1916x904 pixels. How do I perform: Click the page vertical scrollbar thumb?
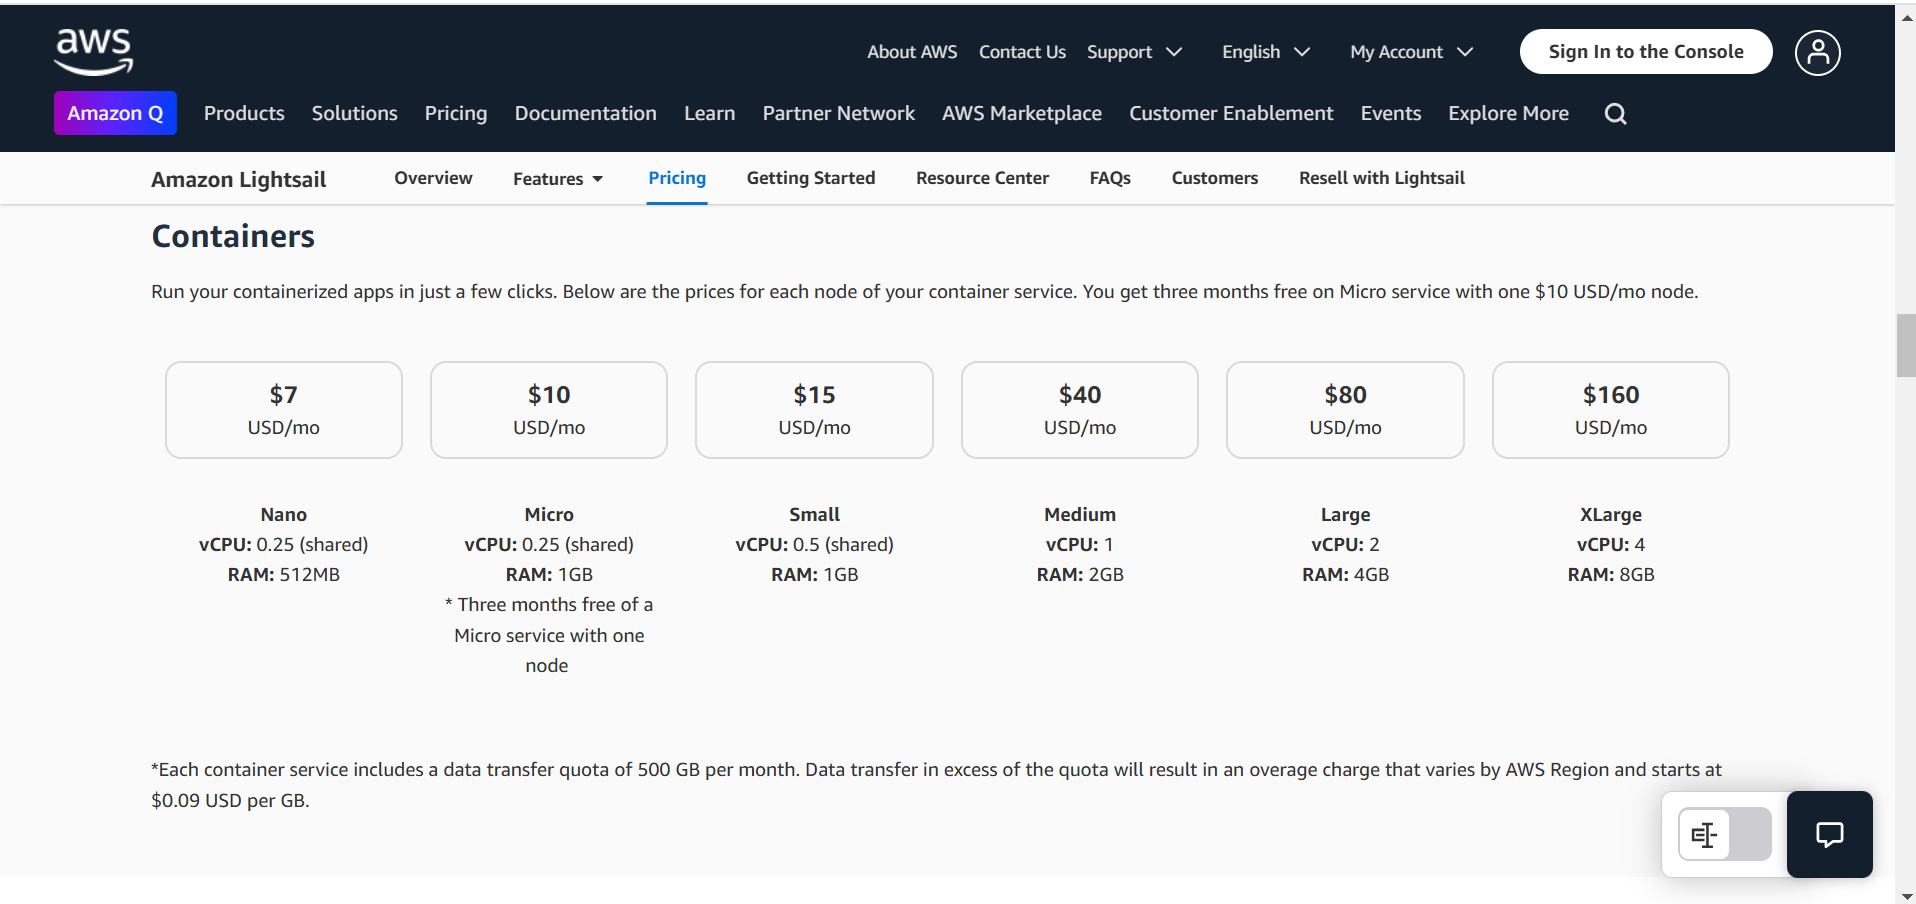(x=1906, y=345)
